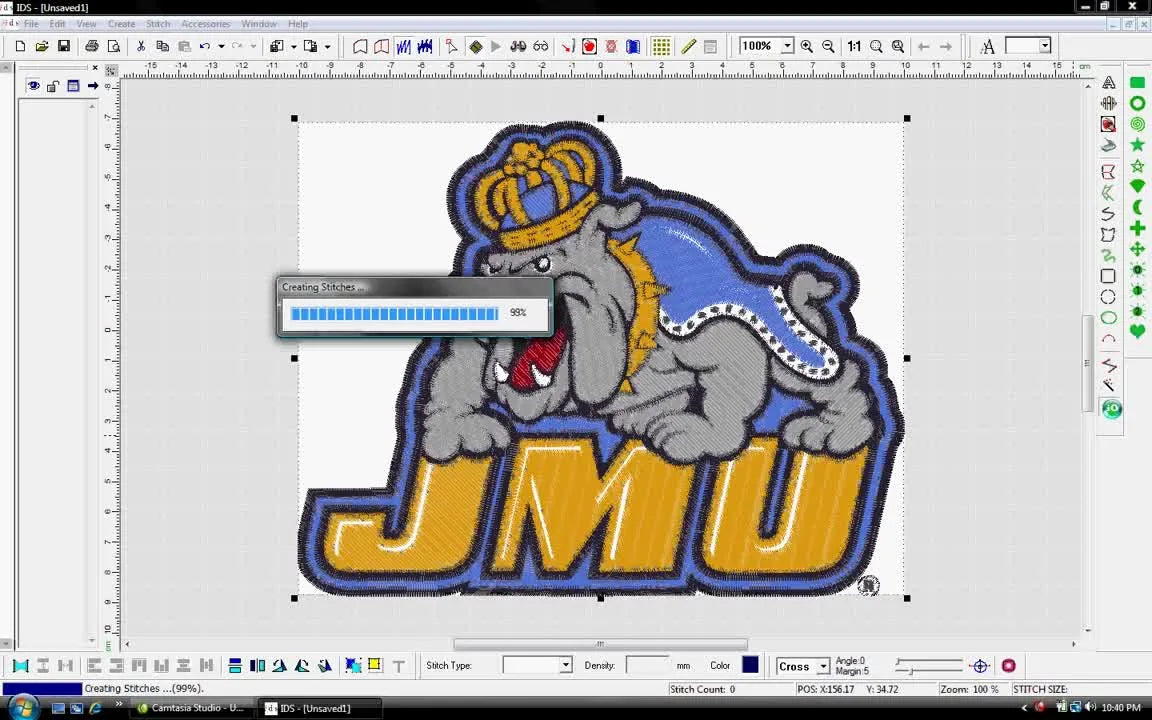
Task: Toggle the blue stitch view icon
Action: coord(403,46)
